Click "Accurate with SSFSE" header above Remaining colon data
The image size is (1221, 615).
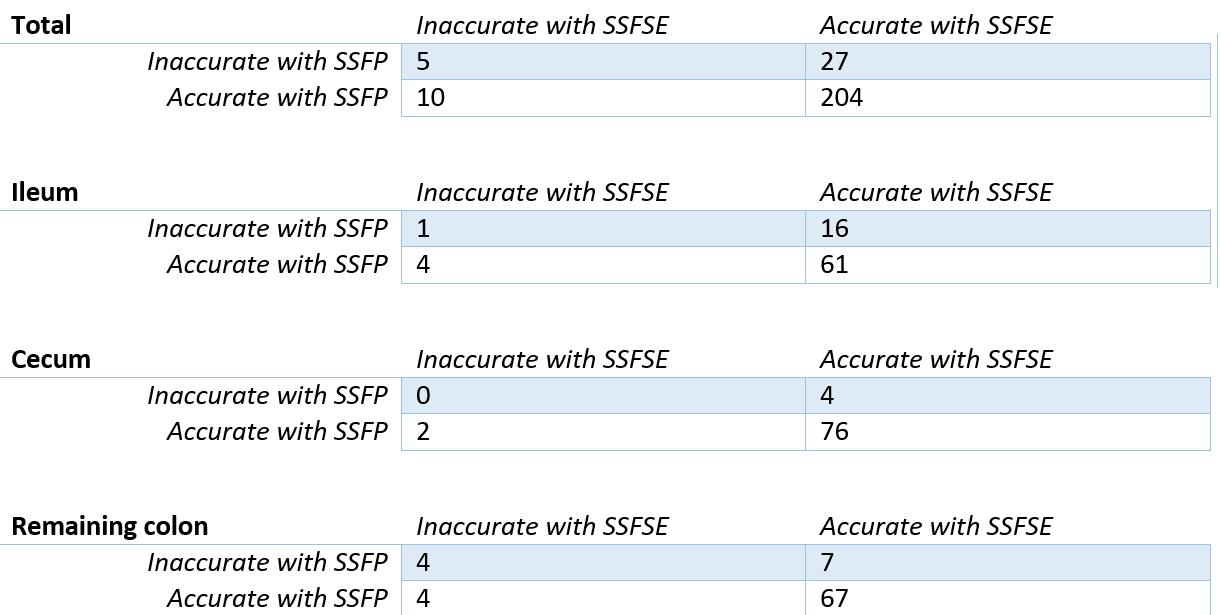click(x=936, y=527)
